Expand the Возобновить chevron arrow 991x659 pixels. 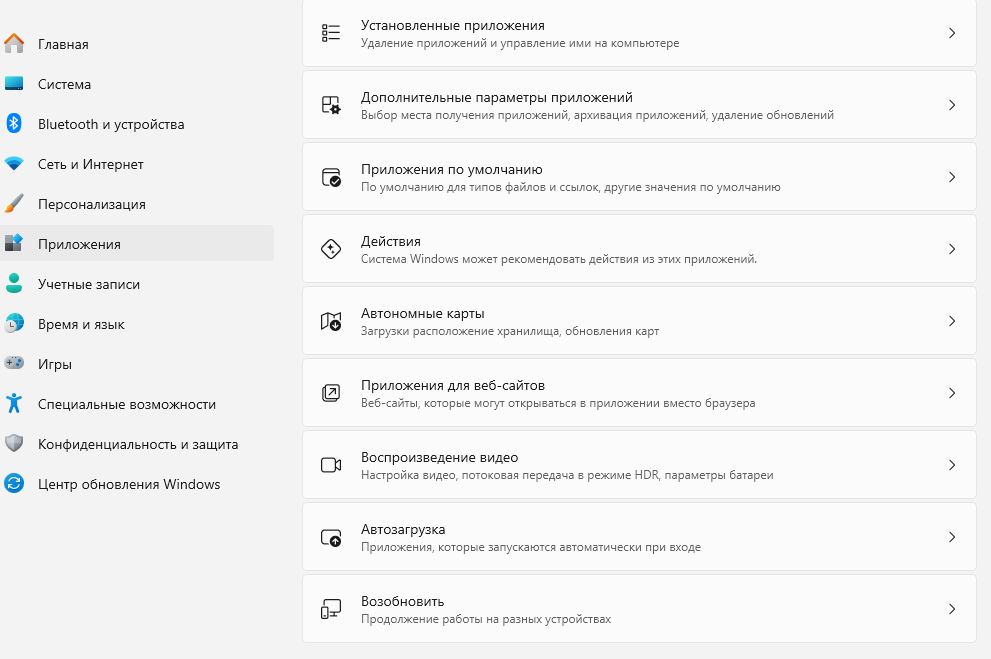coord(952,609)
